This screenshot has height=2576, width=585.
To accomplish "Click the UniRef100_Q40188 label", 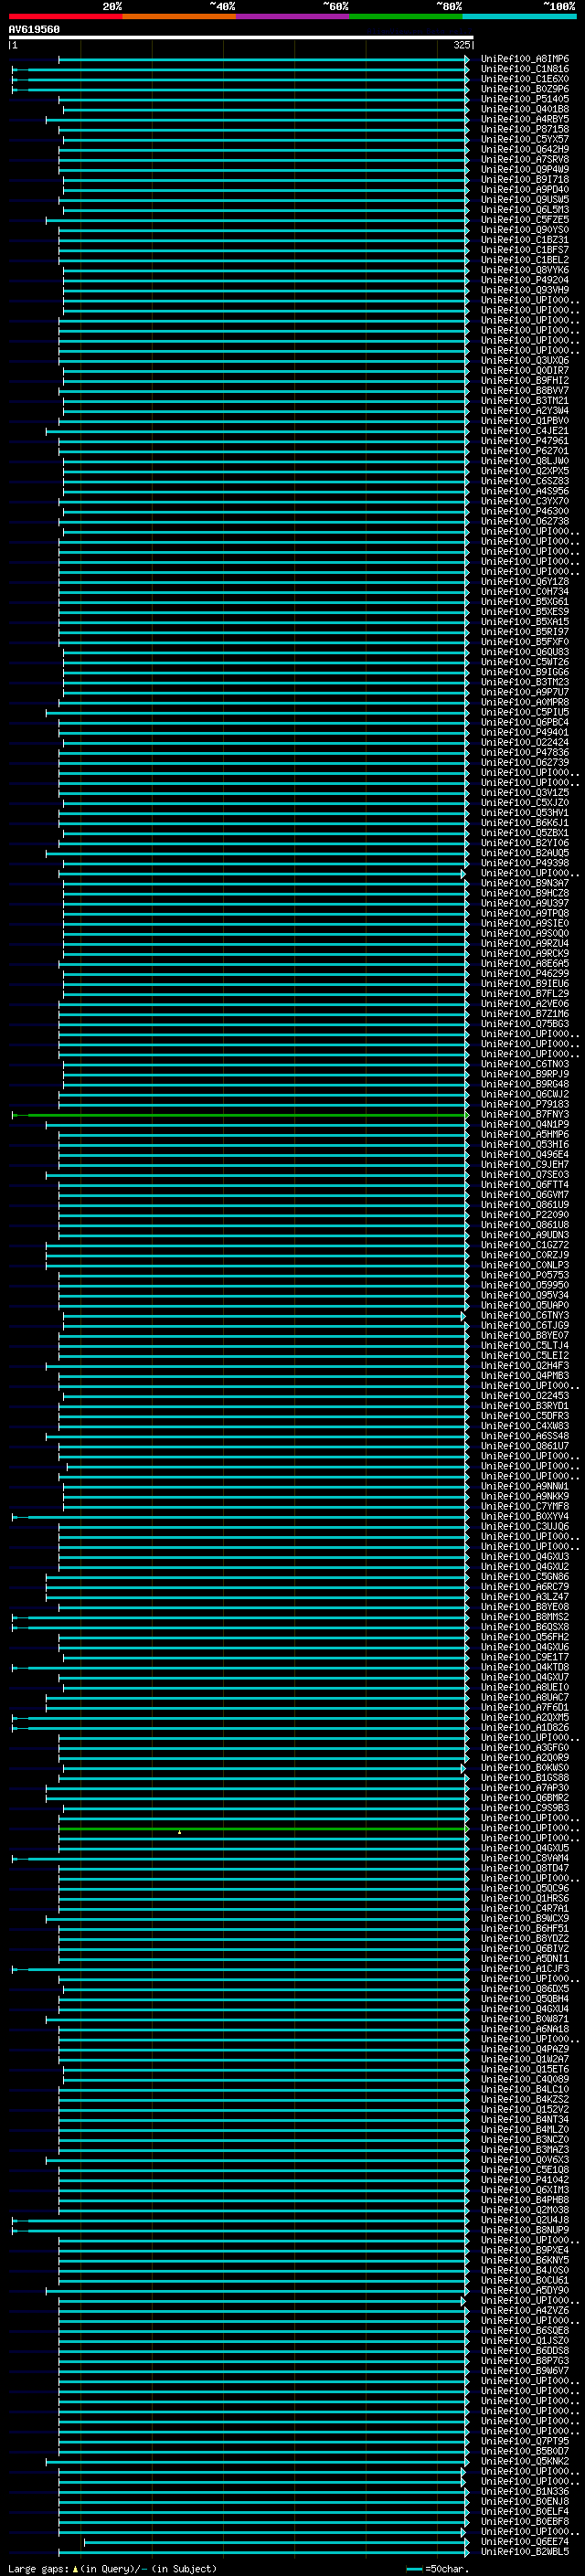I will pos(524,110).
